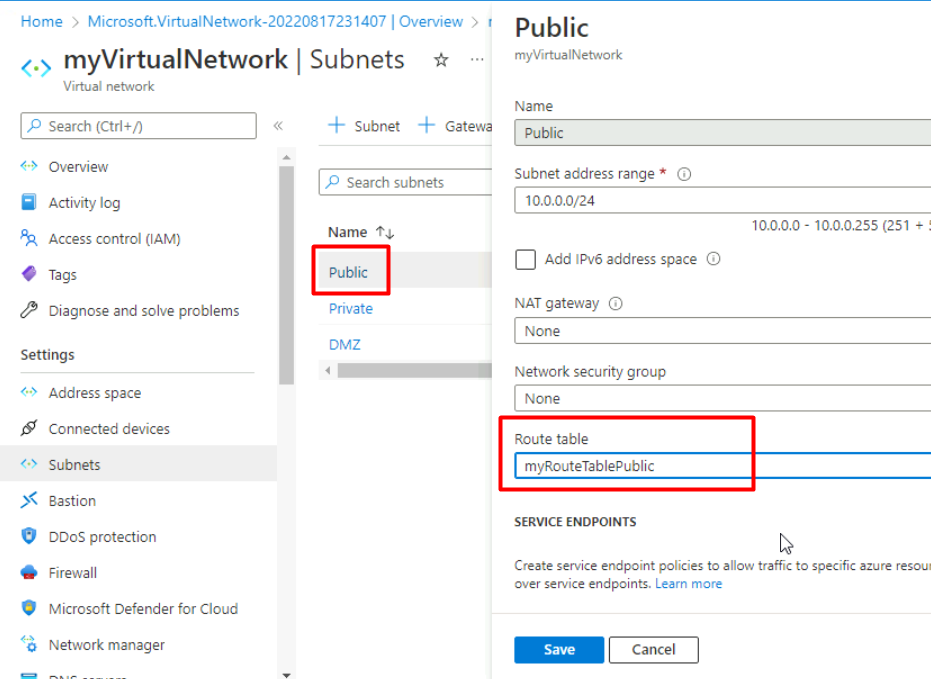
Task: Open Address space settings
Action: [95, 393]
